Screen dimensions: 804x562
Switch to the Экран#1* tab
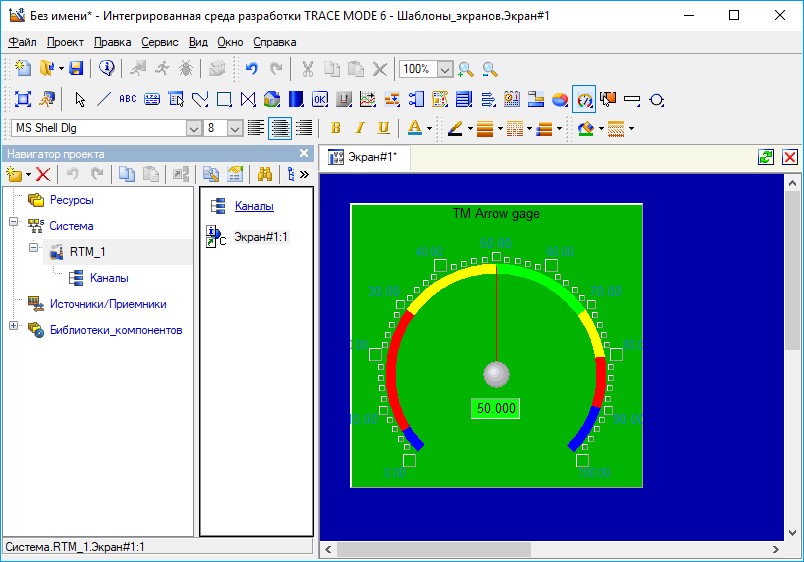[363, 157]
